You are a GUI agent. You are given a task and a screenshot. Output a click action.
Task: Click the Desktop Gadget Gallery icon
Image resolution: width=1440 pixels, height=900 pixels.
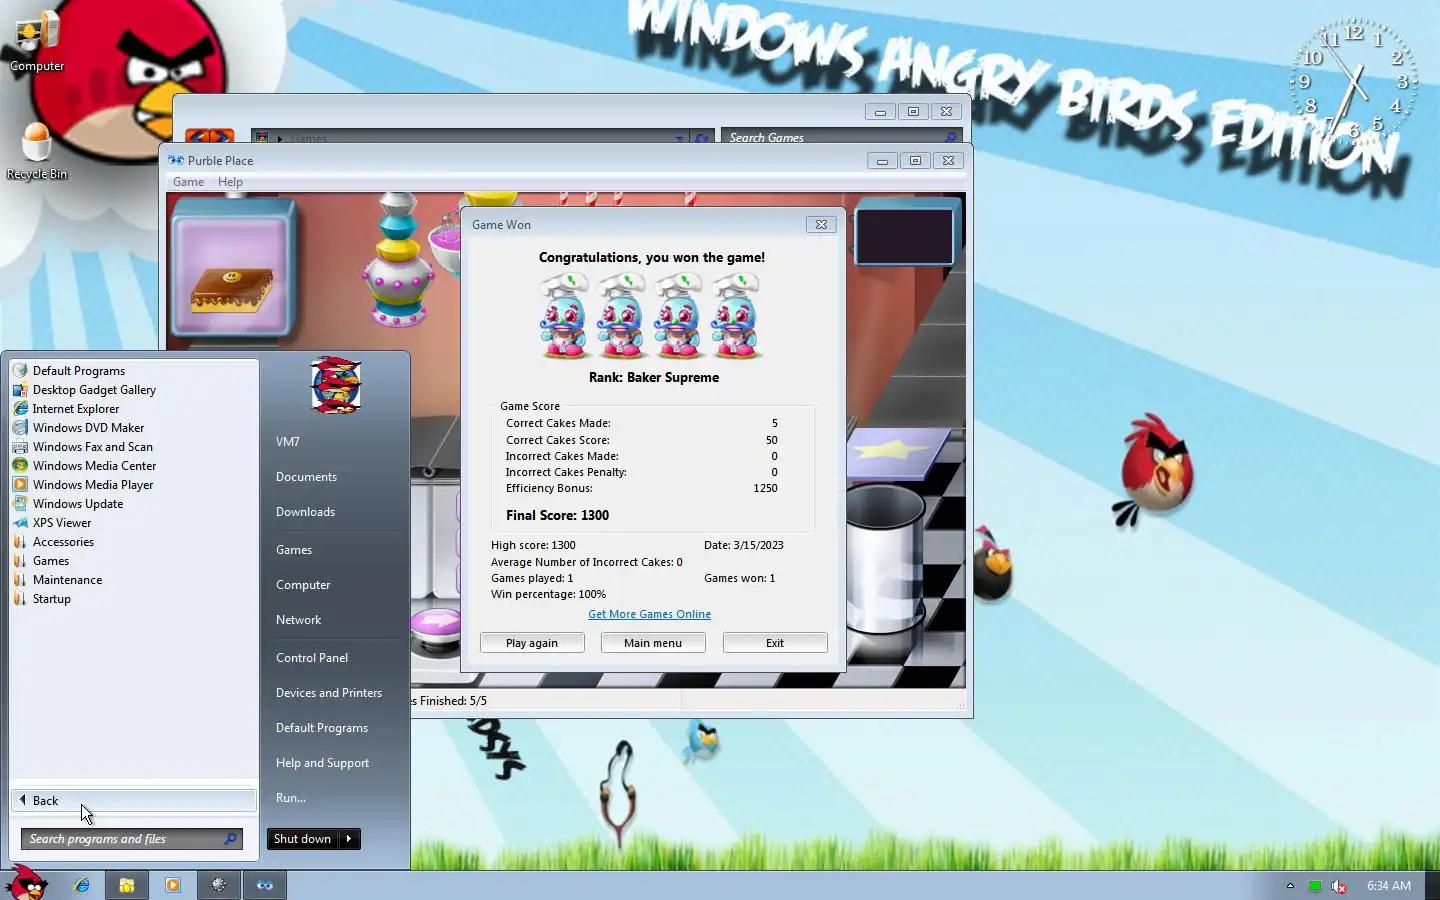20,389
